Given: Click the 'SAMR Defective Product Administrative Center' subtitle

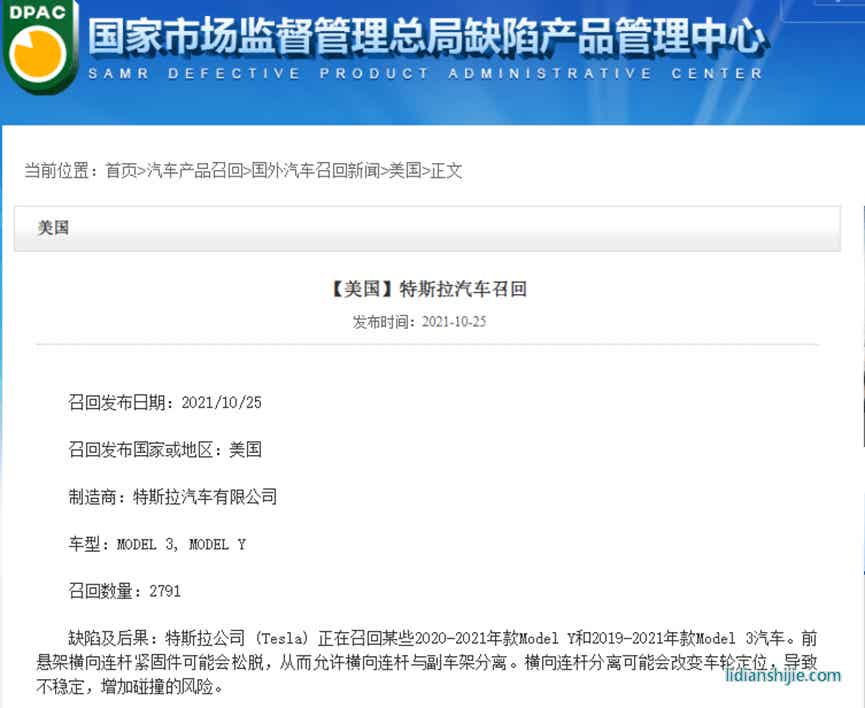Looking at the screenshot, I should 426,74.
